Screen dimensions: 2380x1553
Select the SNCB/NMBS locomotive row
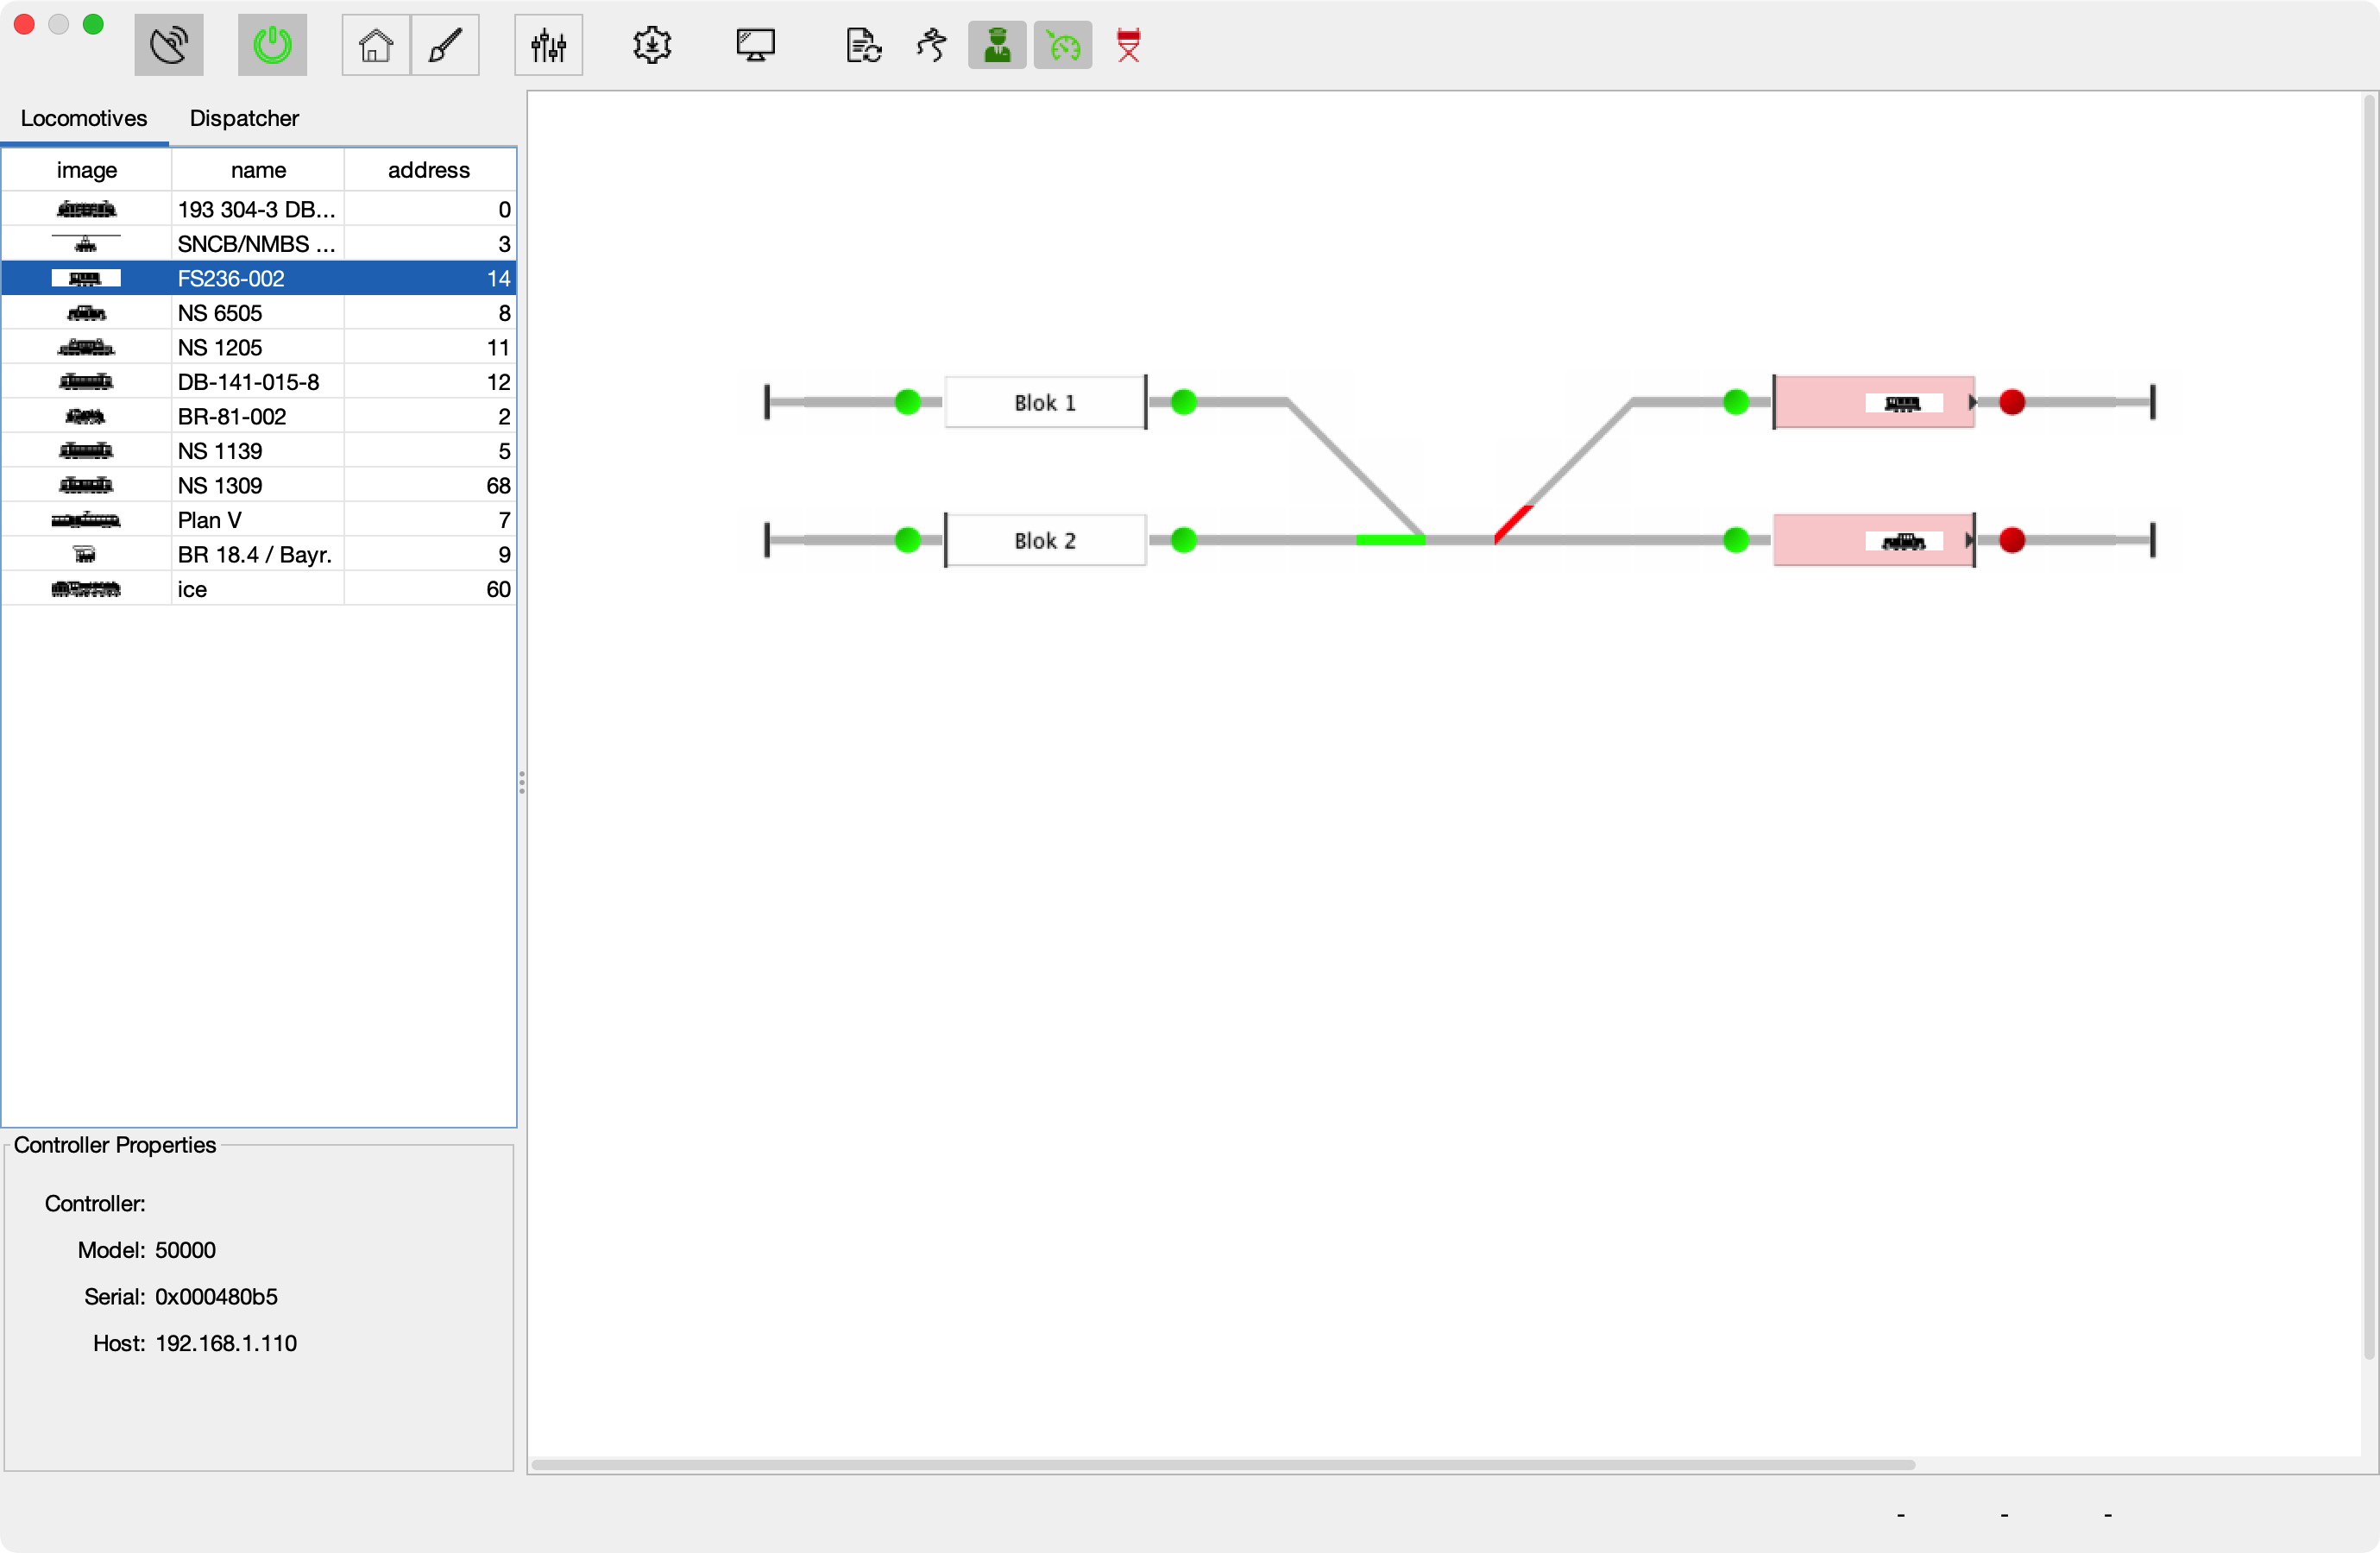coord(259,244)
